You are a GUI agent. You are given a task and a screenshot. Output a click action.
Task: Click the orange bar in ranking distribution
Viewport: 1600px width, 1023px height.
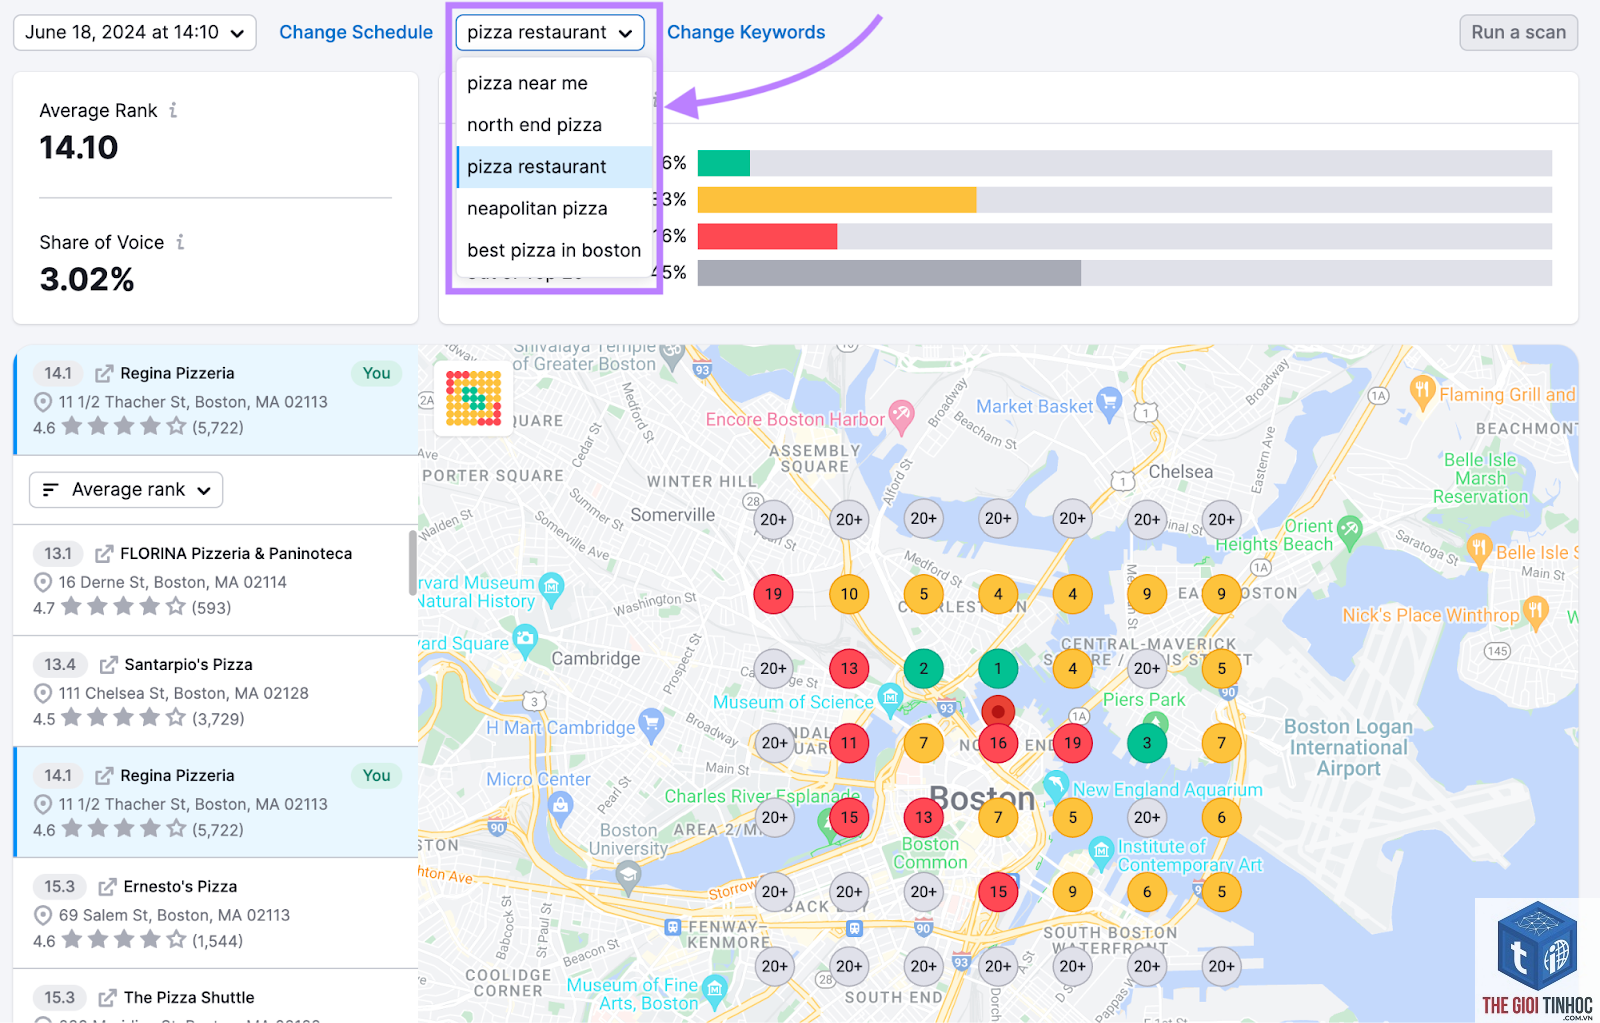[837, 199]
